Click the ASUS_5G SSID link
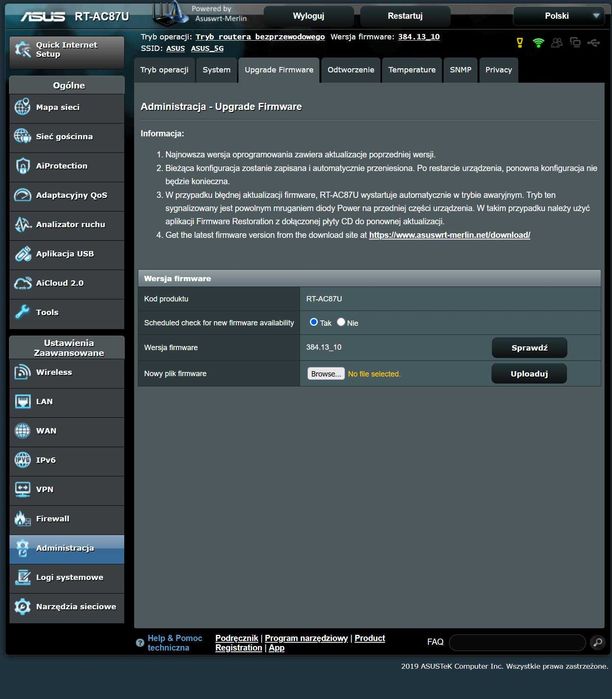Image resolution: width=612 pixels, height=699 pixels. [x=207, y=49]
